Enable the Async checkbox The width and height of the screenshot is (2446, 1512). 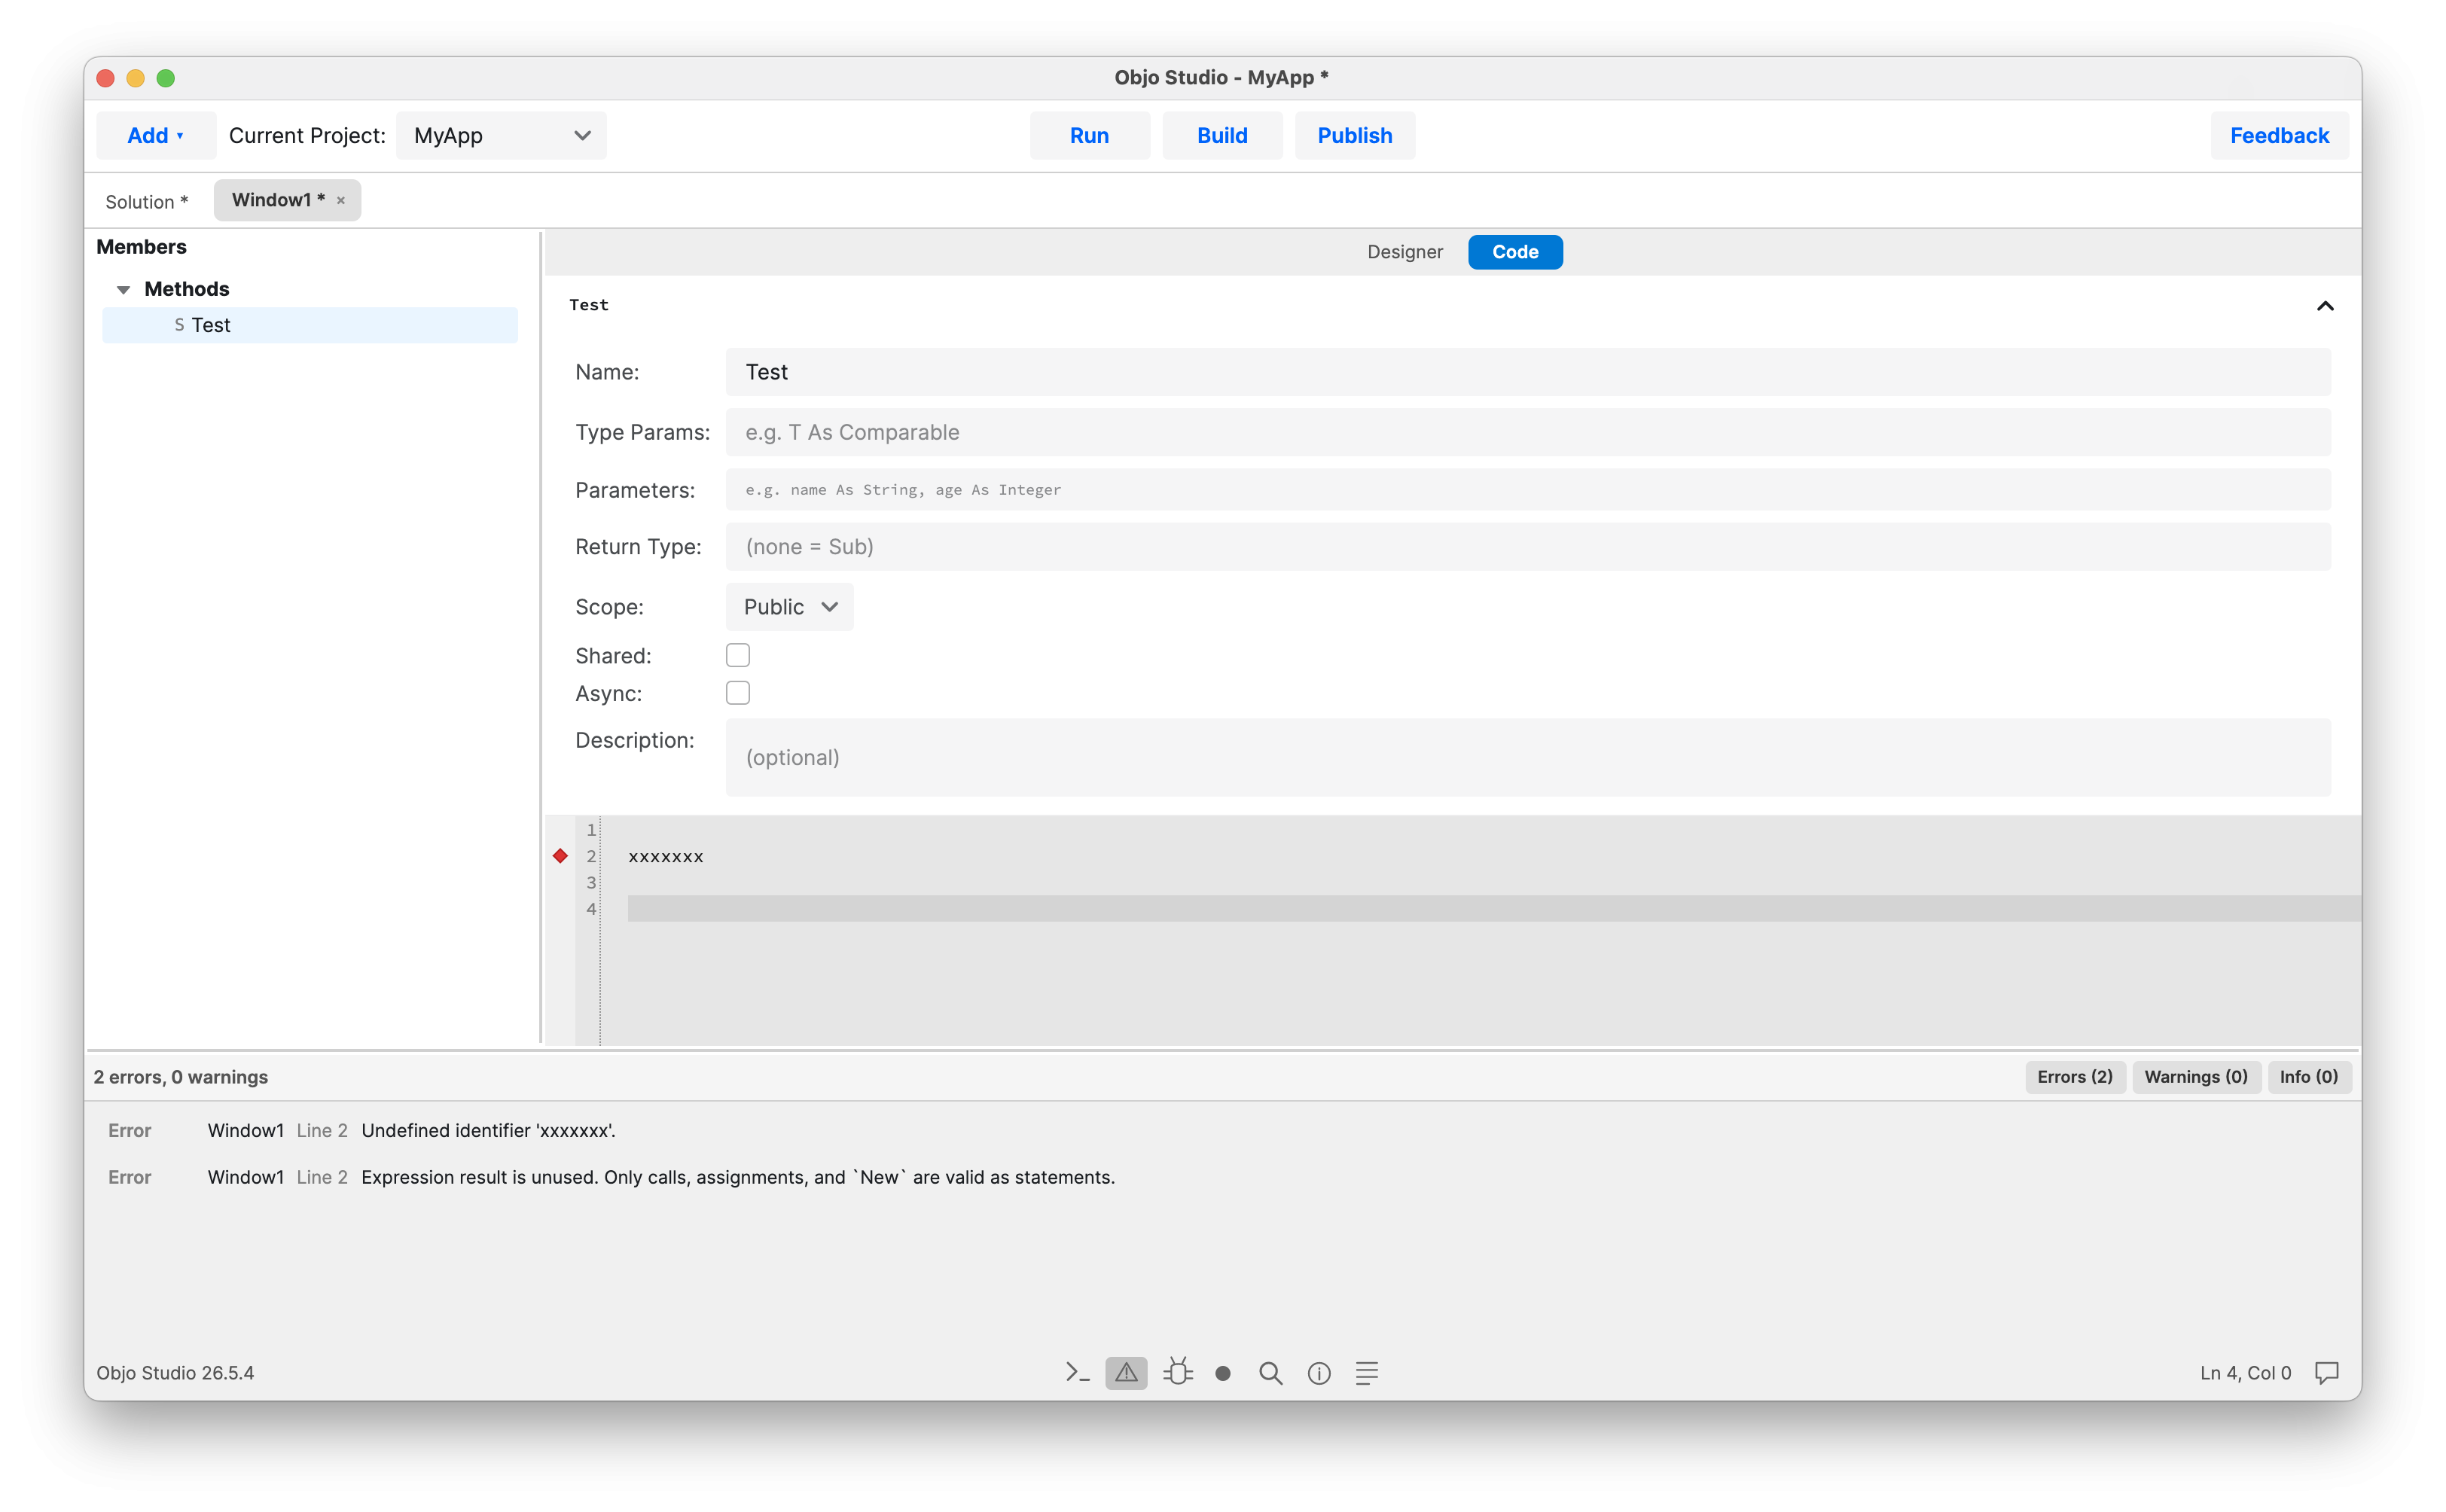737,693
